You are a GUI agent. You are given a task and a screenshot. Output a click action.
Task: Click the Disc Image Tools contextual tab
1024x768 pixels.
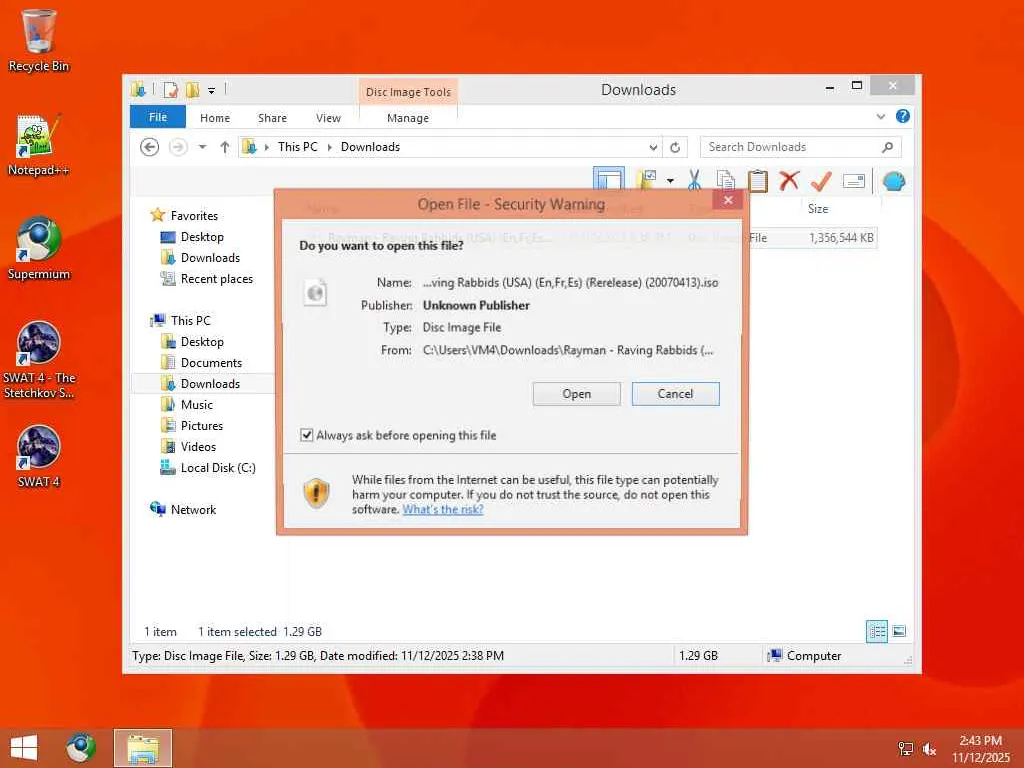408,92
